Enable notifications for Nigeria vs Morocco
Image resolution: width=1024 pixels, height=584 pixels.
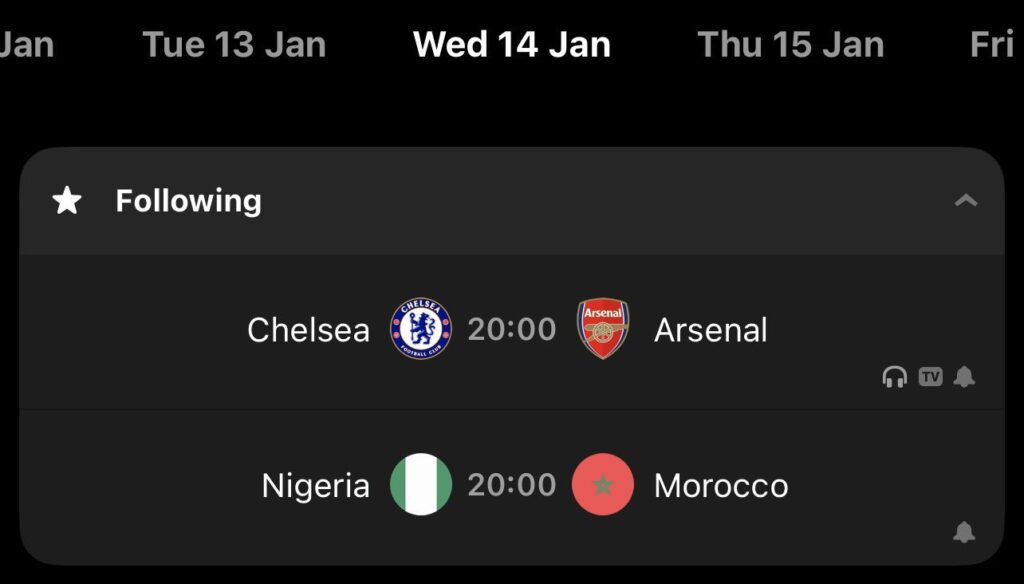(x=963, y=532)
